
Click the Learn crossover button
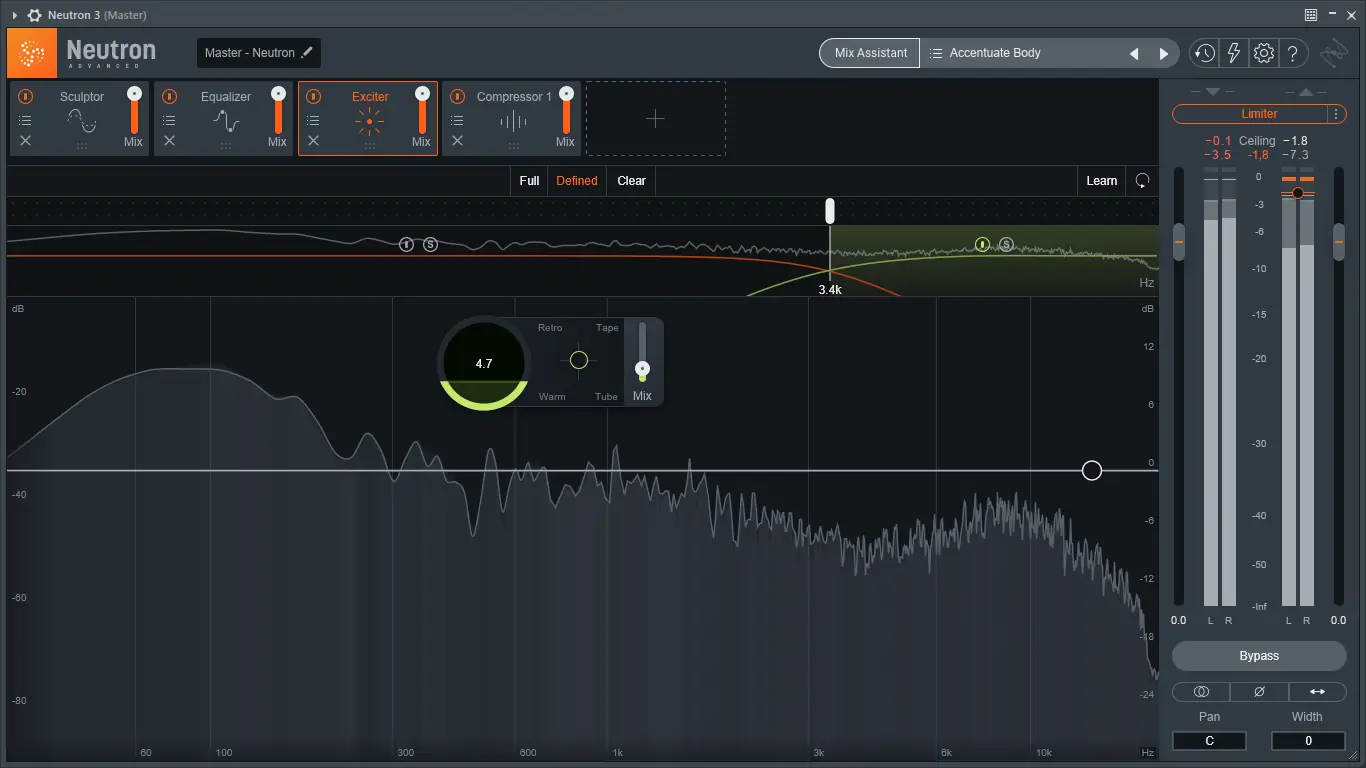tap(1101, 181)
